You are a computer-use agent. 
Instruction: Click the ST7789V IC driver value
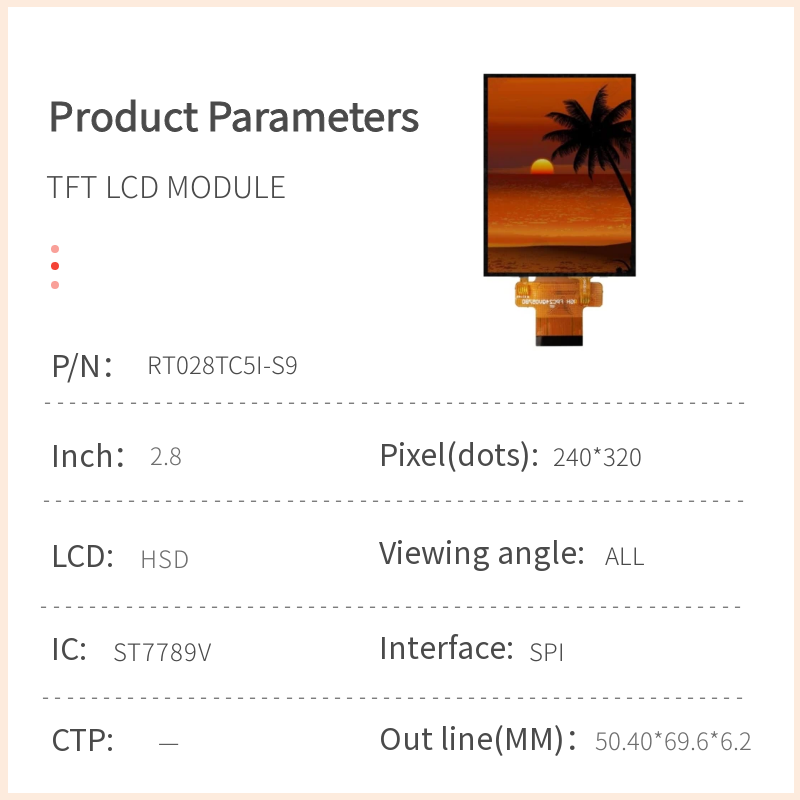pos(162,653)
